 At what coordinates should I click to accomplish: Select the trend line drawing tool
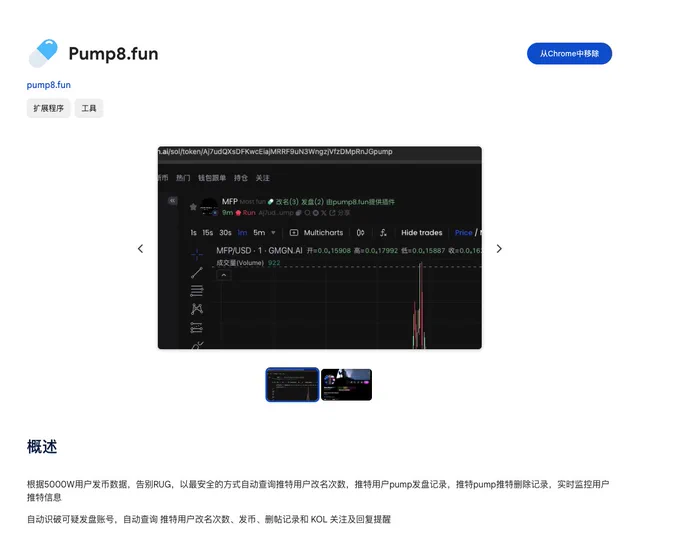(197, 272)
